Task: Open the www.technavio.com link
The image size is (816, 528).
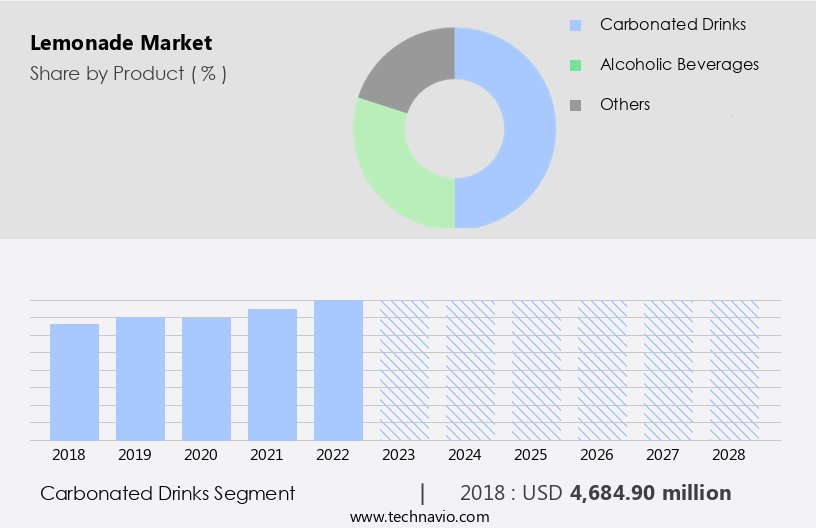Action: pyautogui.click(x=420, y=516)
